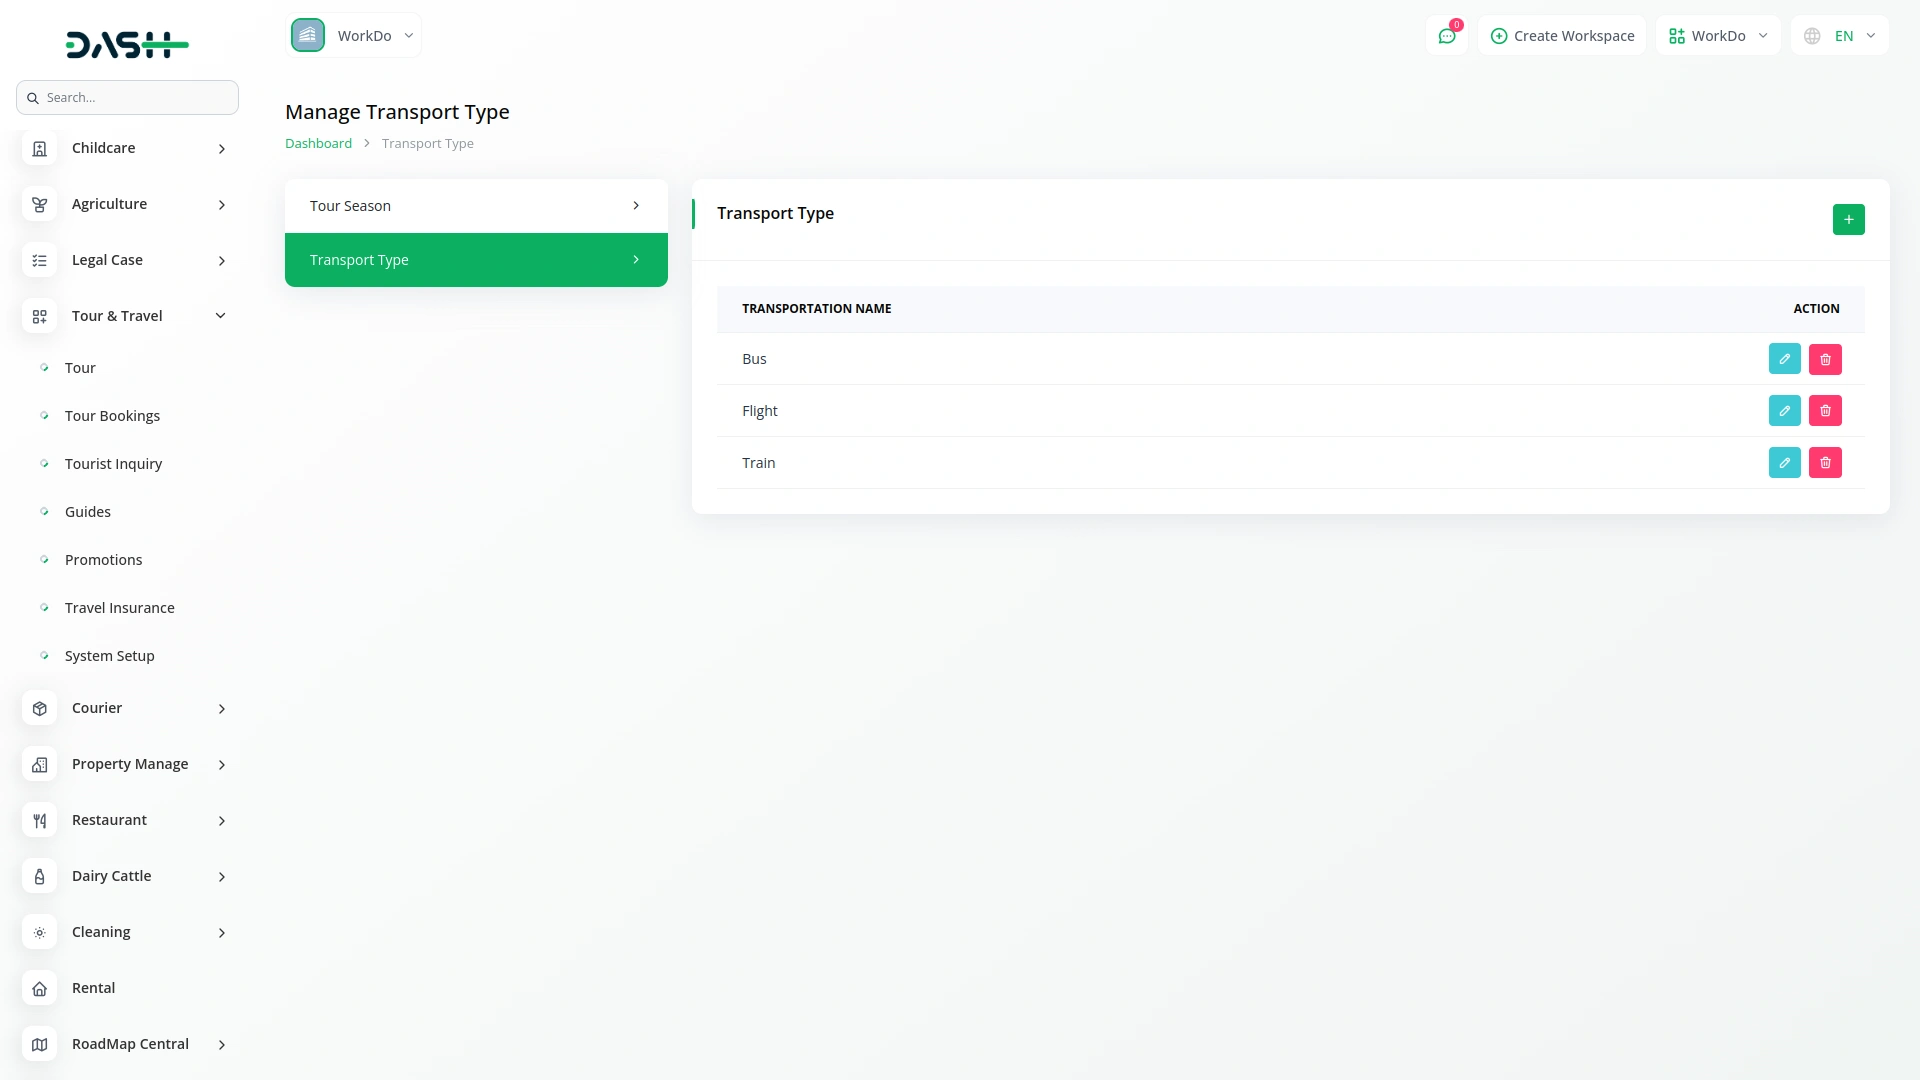Screen dimensions: 1920x1080
Task: Open Travel Insurance in sidebar
Action: point(119,608)
